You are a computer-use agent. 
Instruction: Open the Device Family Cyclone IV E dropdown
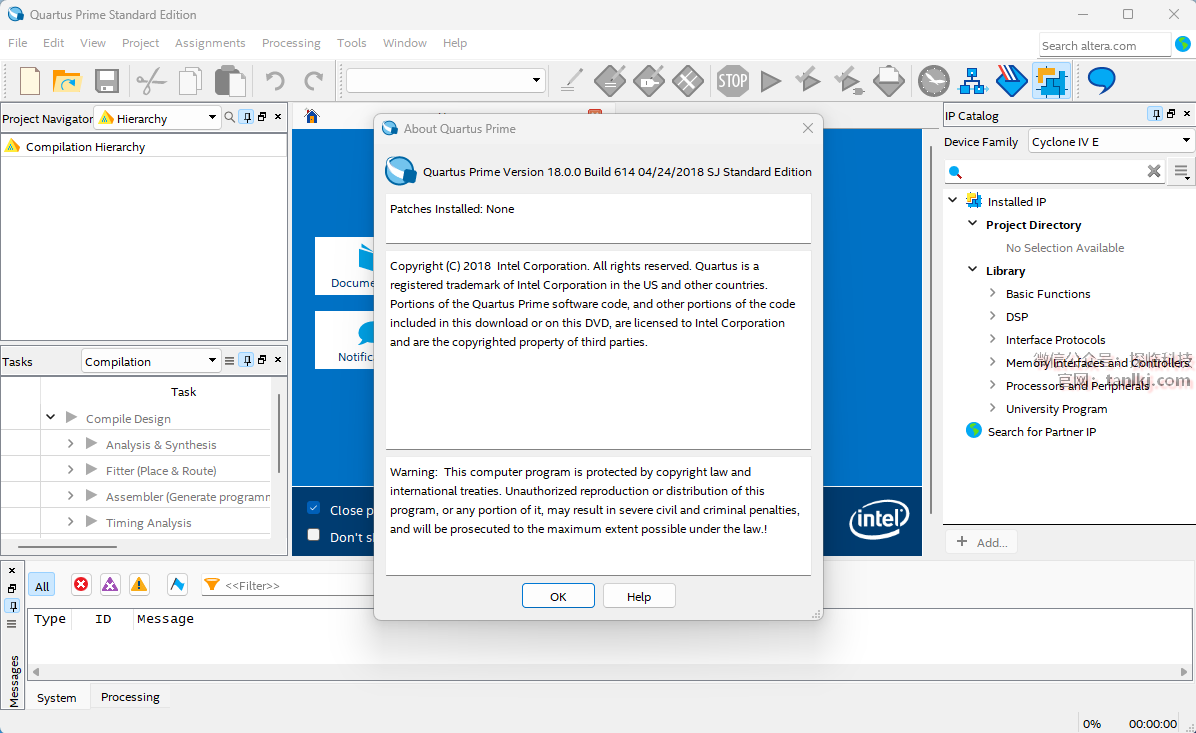point(1111,142)
